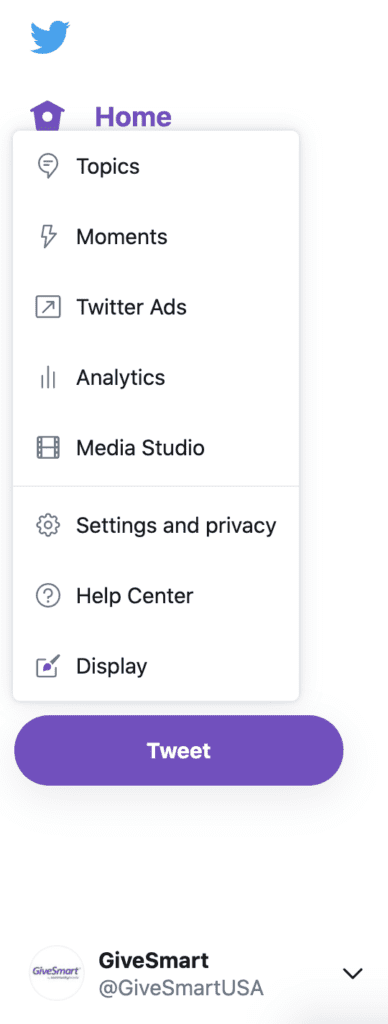Click the Analytics bar chart icon
This screenshot has height=1024, width=388.
[x=48, y=377]
